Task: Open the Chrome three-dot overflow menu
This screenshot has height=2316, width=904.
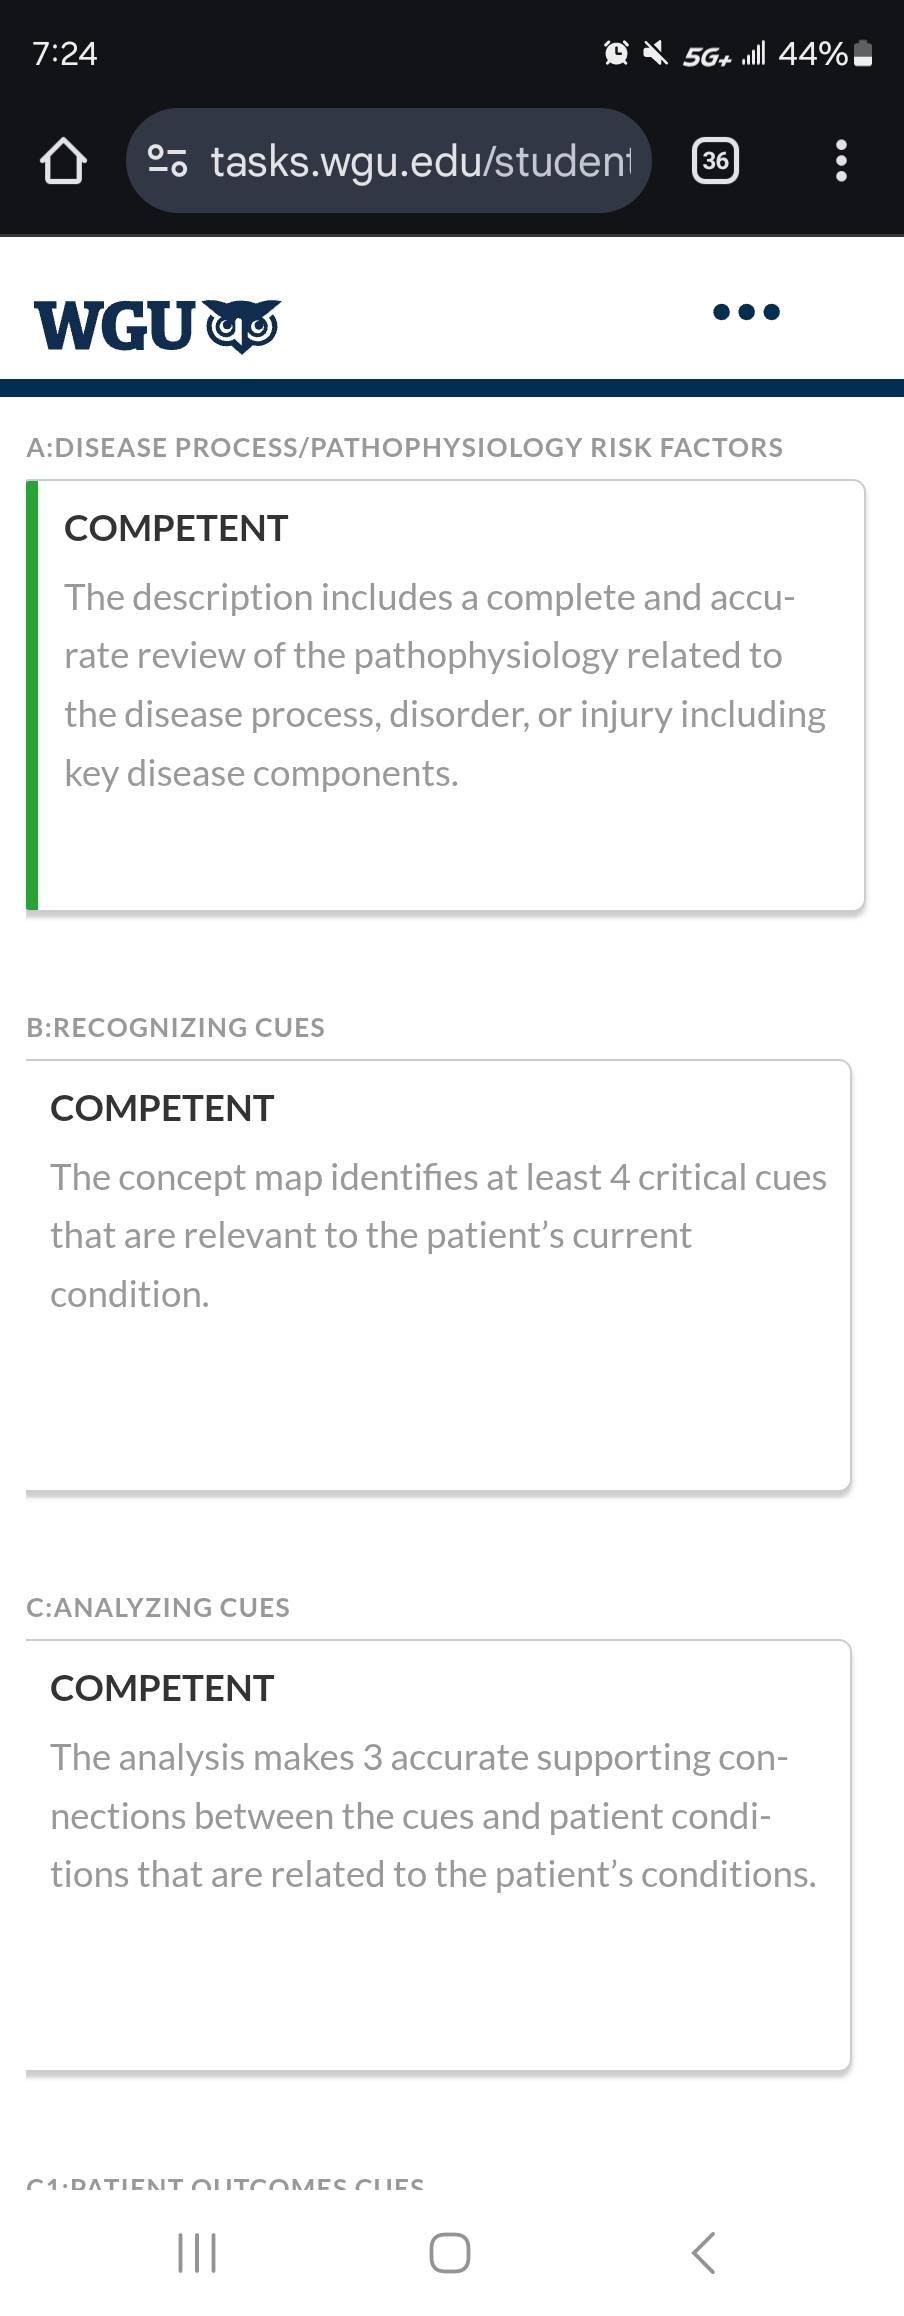Action: 841,160
